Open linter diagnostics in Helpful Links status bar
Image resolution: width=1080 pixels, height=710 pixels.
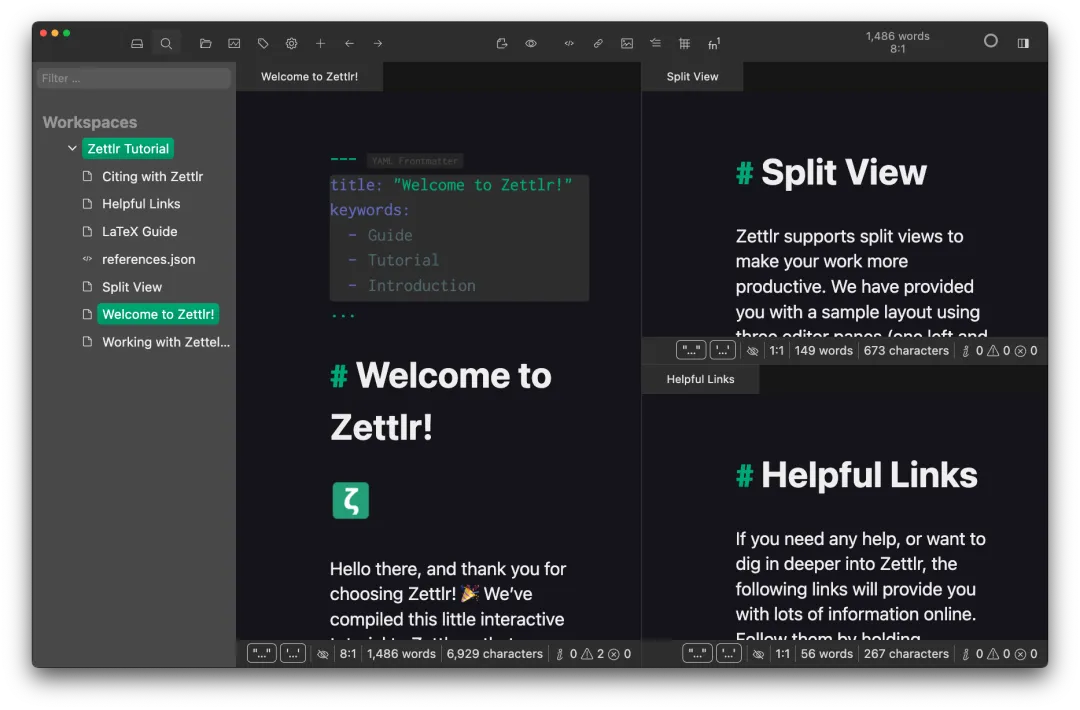[x=1000, y=654]
